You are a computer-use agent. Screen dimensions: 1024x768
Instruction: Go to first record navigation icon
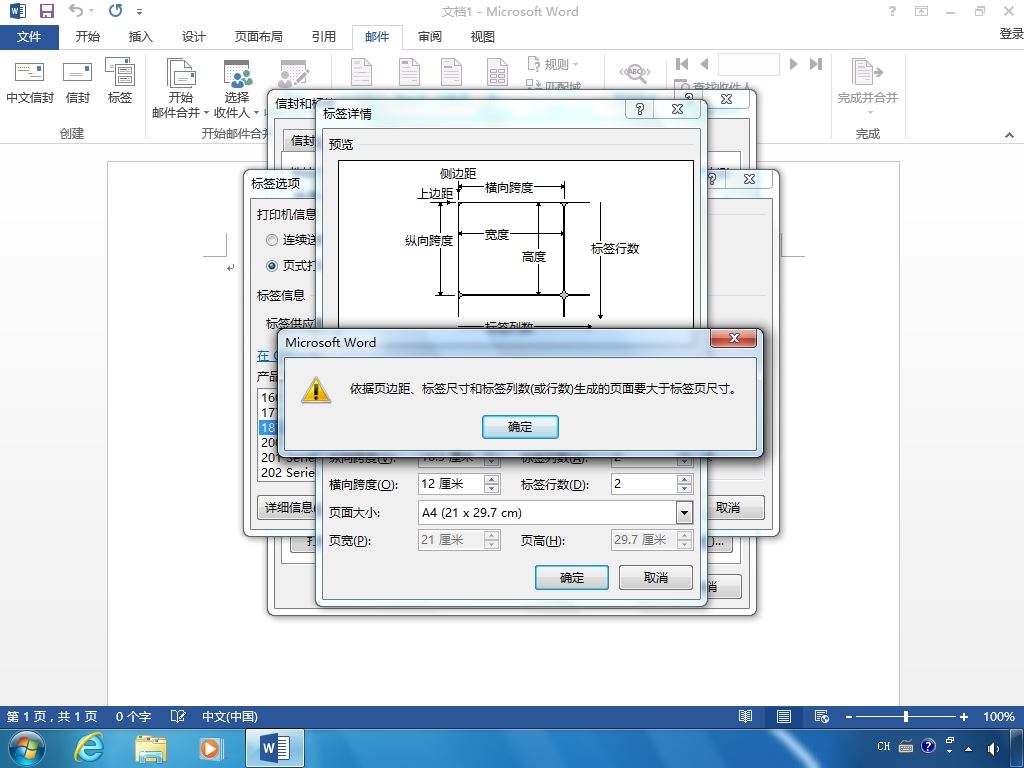coord(682,64)
